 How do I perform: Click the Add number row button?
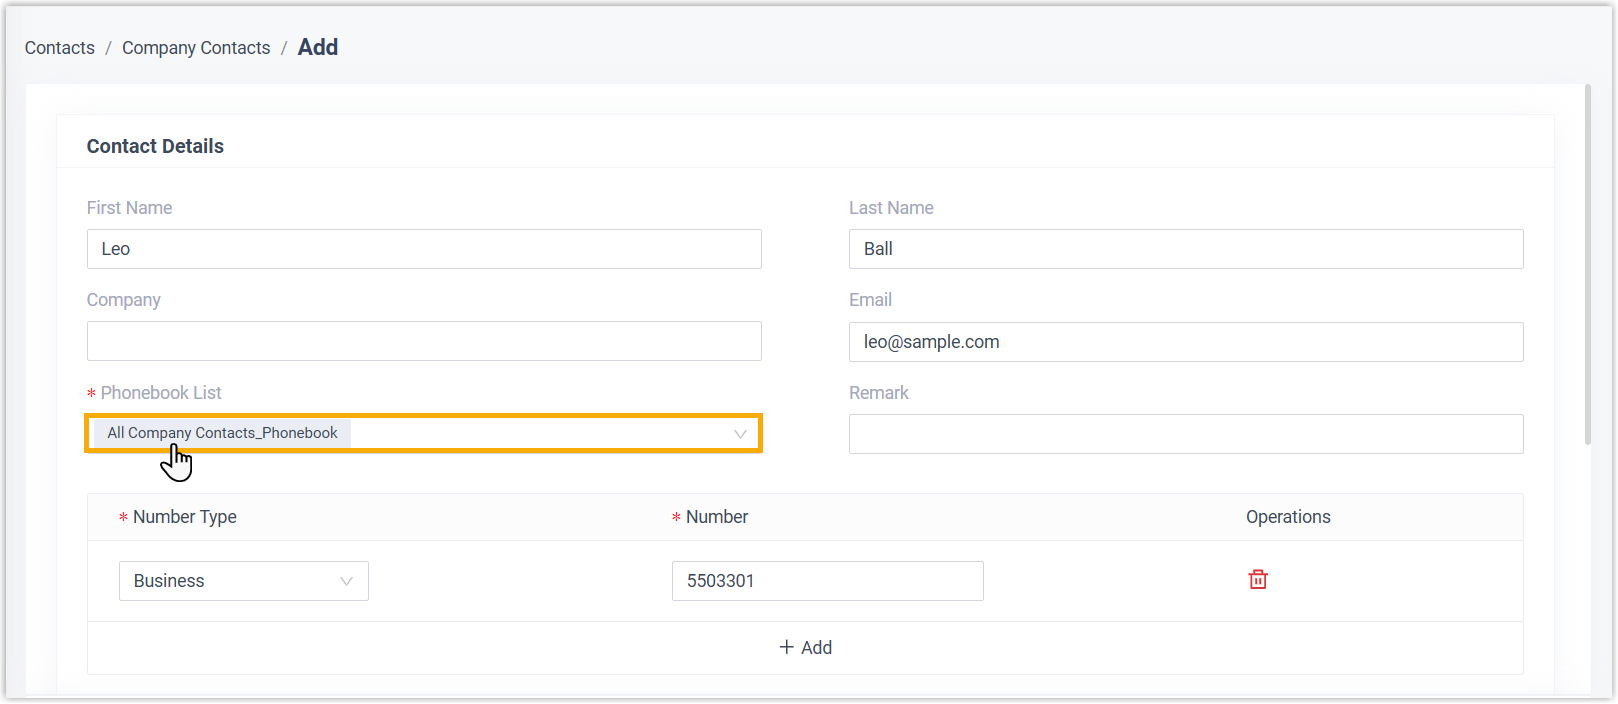point(806,648)
